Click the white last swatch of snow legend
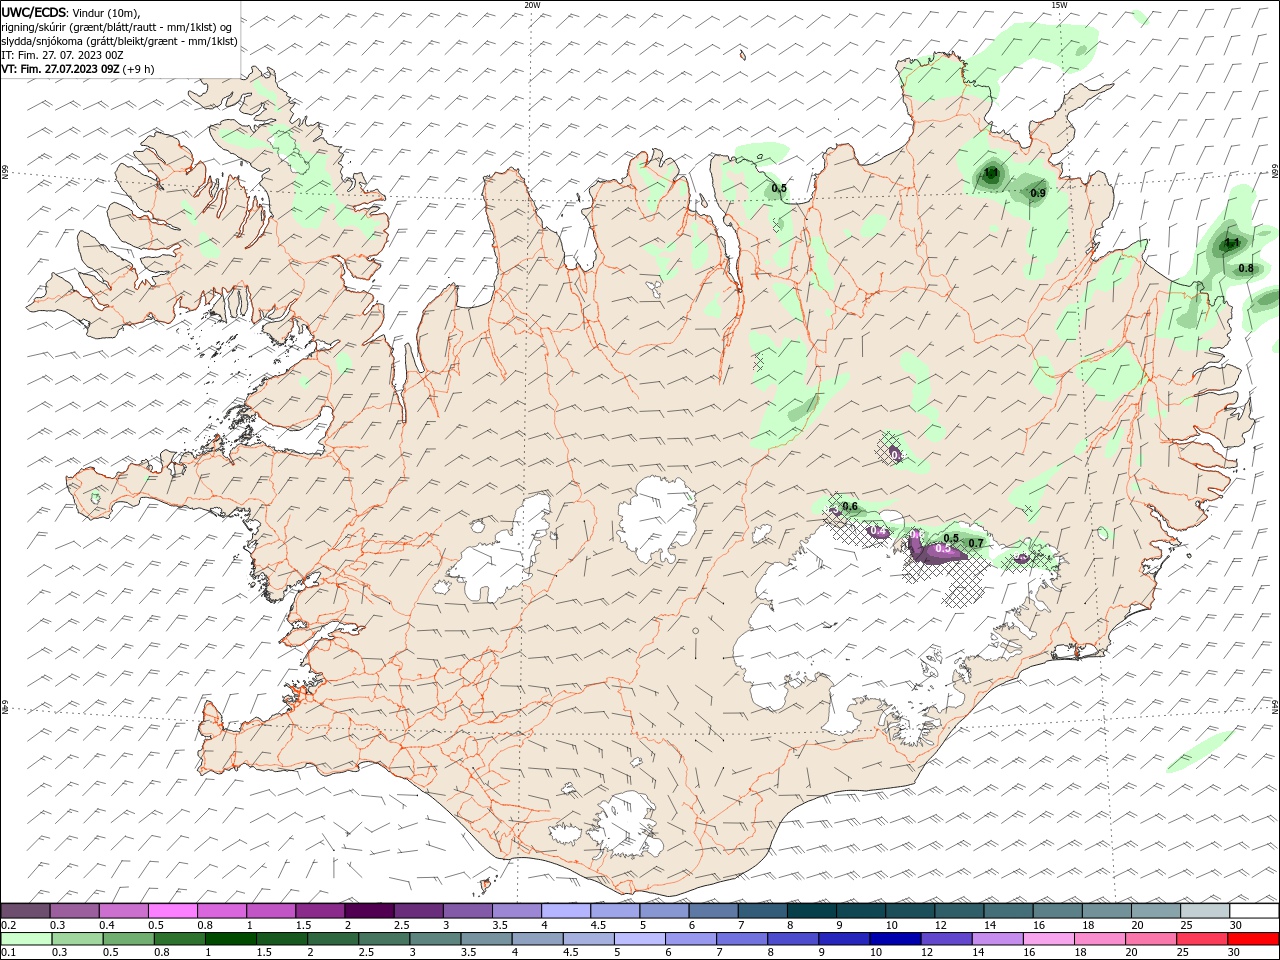Viewport: 1280px width, 960px height. 1254,911
